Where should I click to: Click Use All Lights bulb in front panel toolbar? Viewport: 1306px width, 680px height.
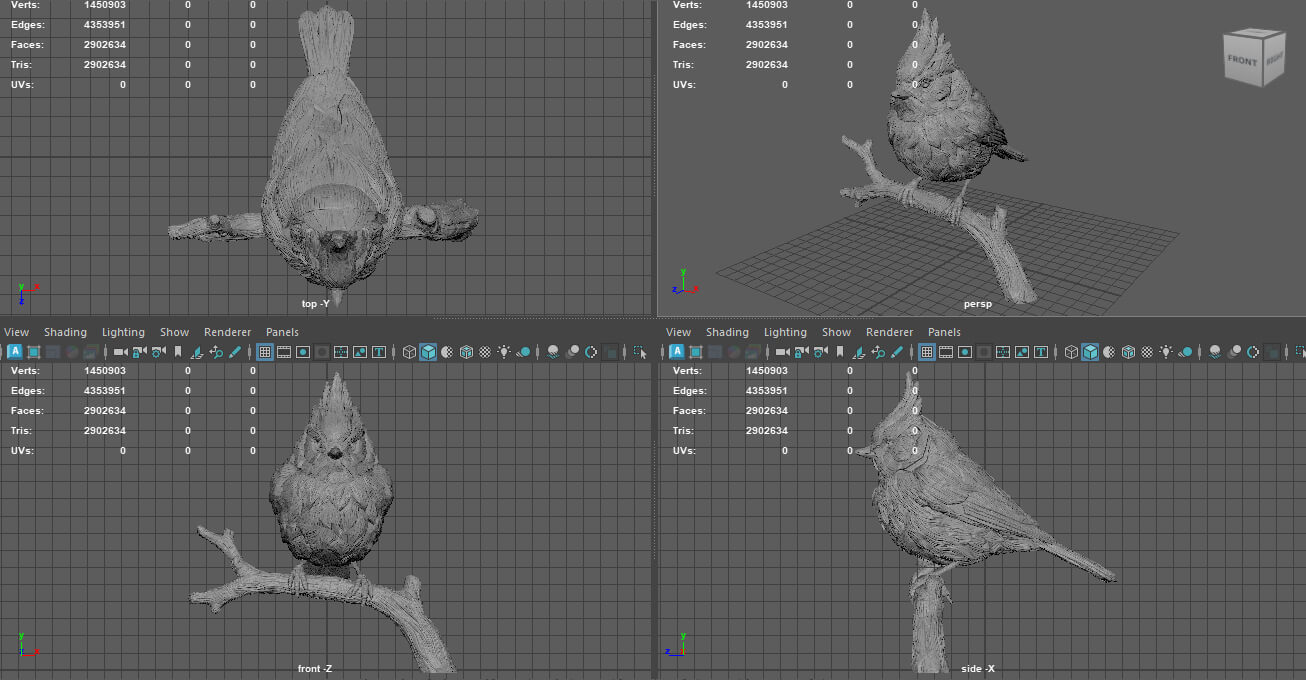tap(504, 352)
